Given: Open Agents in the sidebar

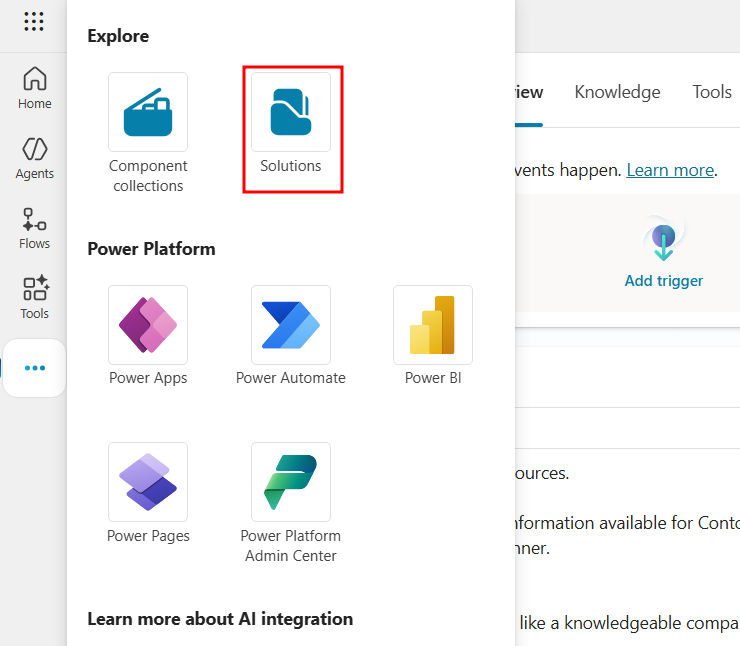Looking at the screenshot, I should pos(34,159).
